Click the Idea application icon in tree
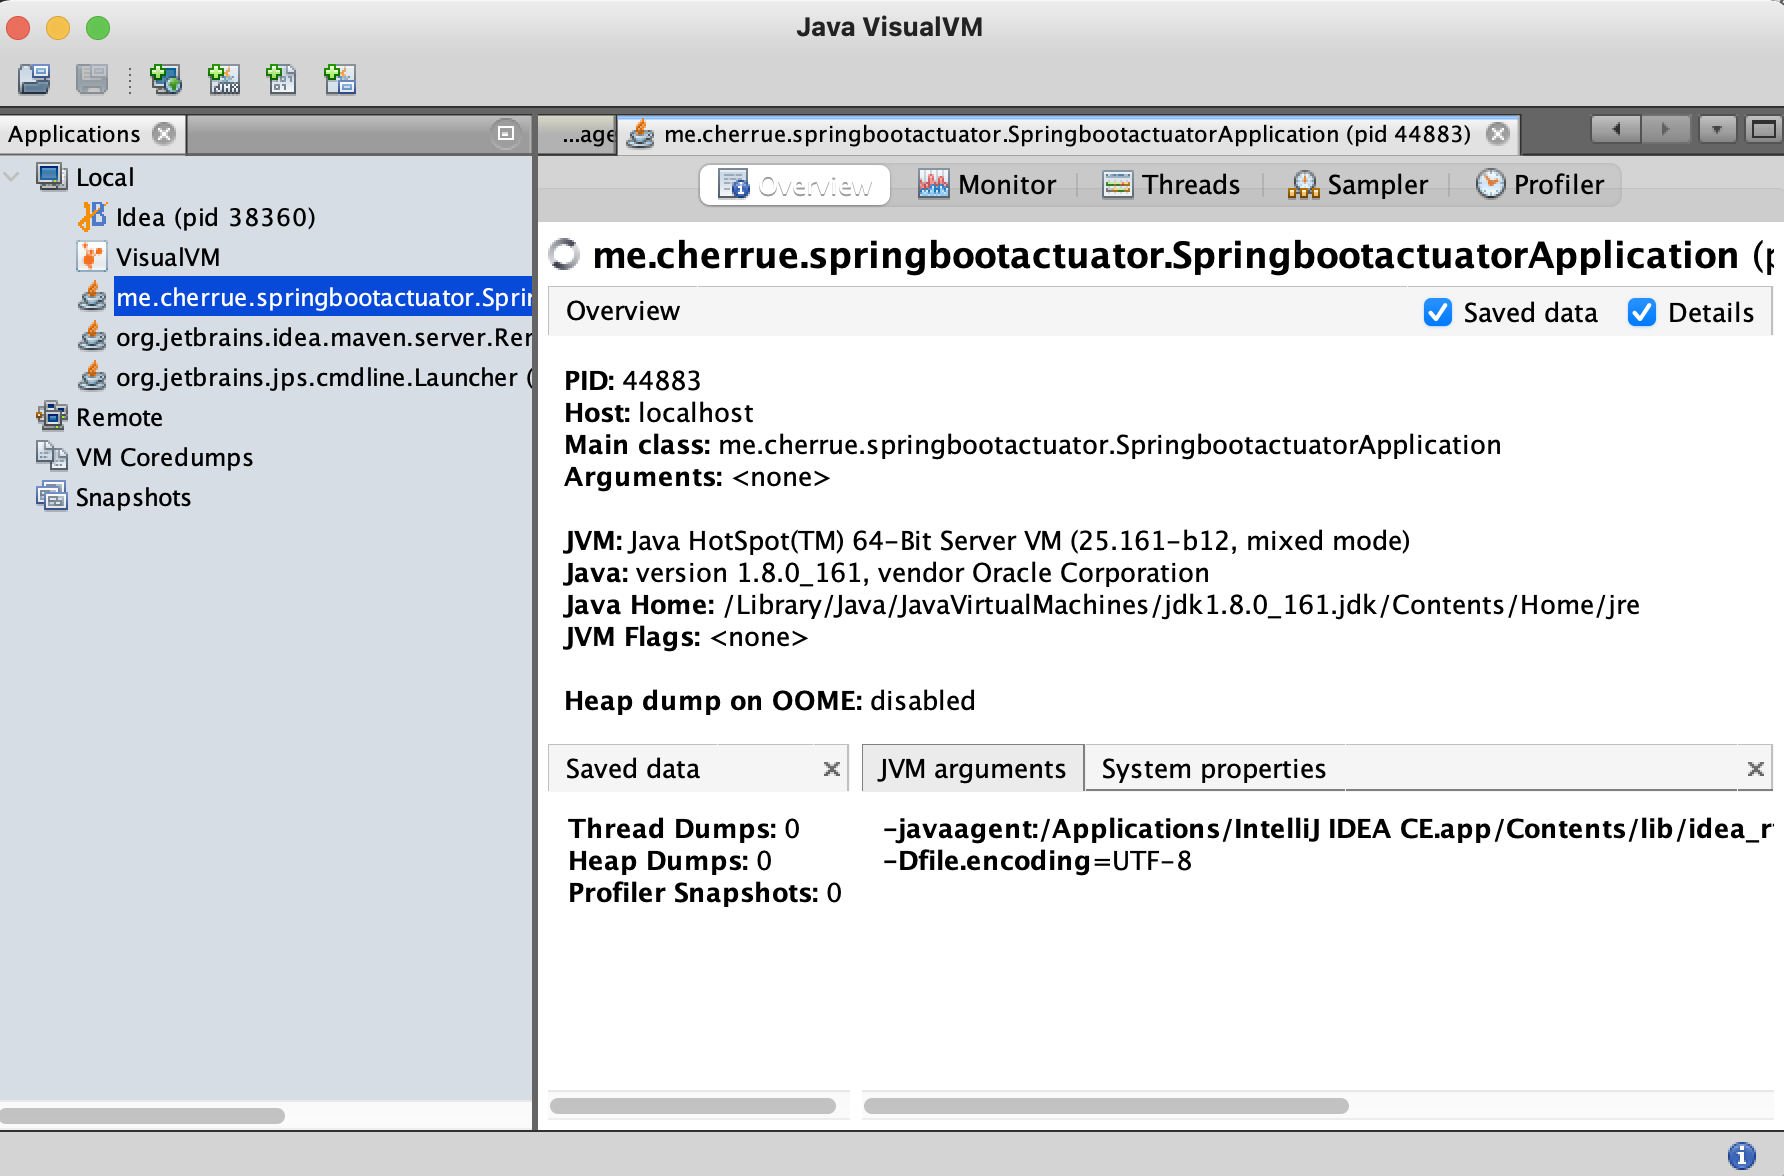 (92, 217)
